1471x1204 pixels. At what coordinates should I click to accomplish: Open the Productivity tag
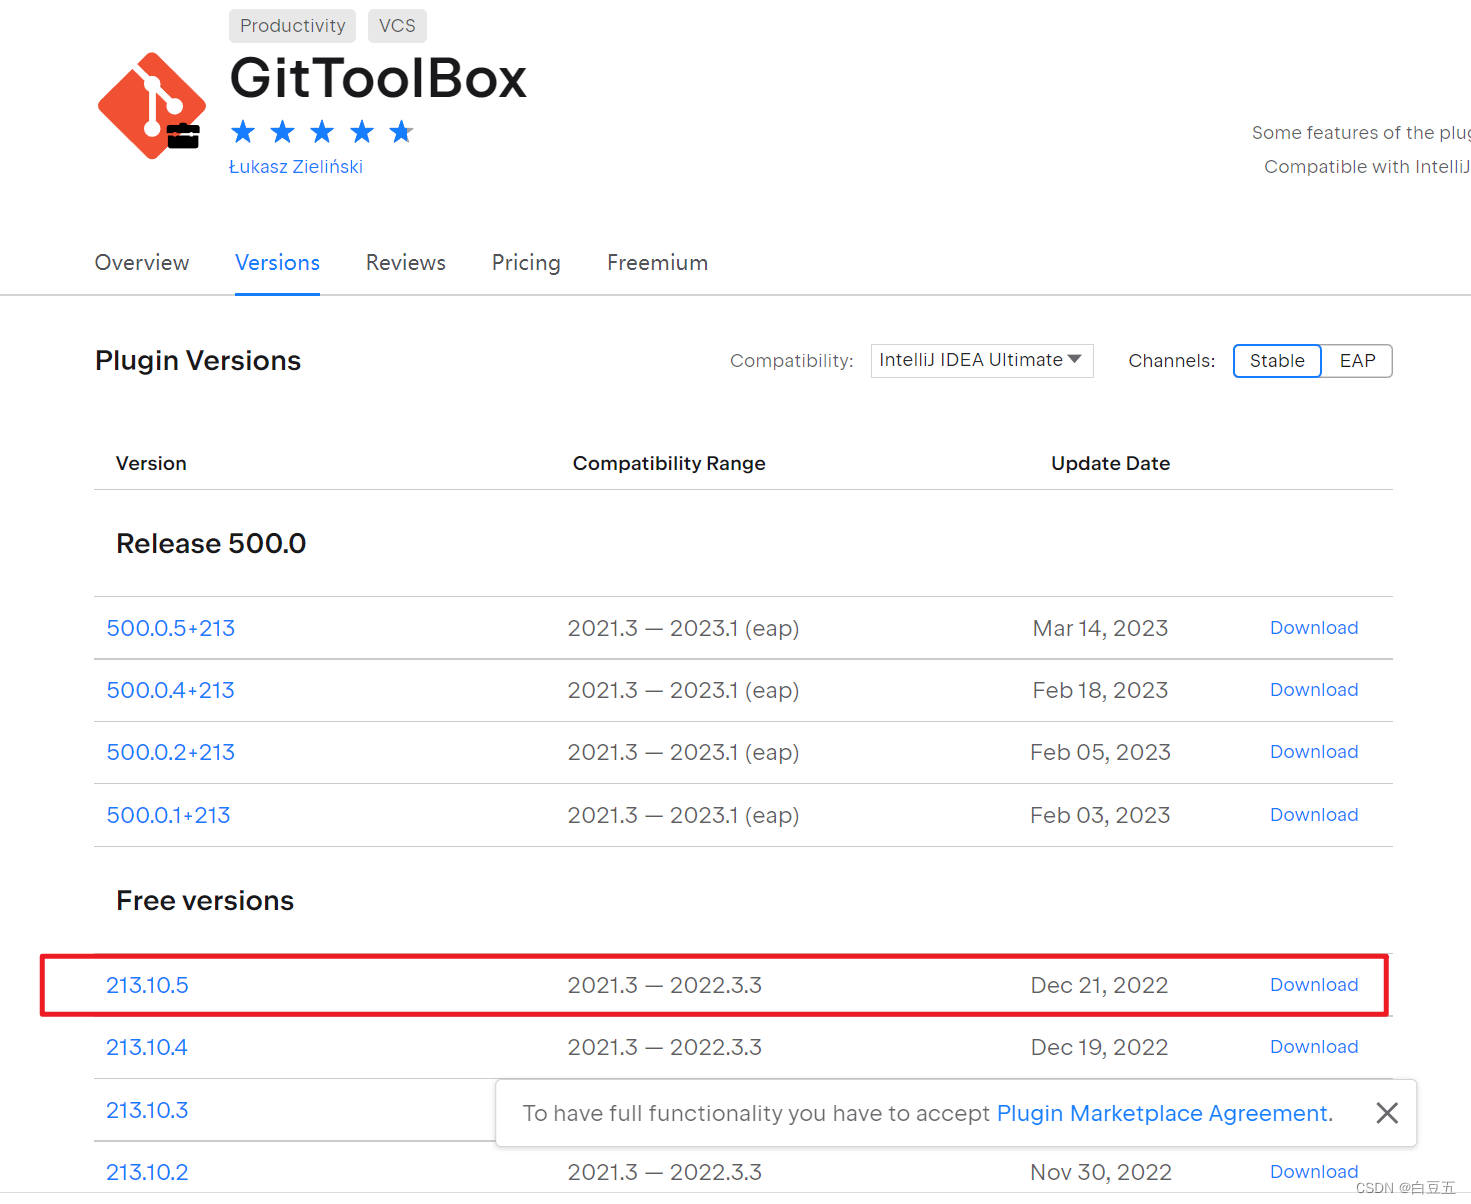292,26
